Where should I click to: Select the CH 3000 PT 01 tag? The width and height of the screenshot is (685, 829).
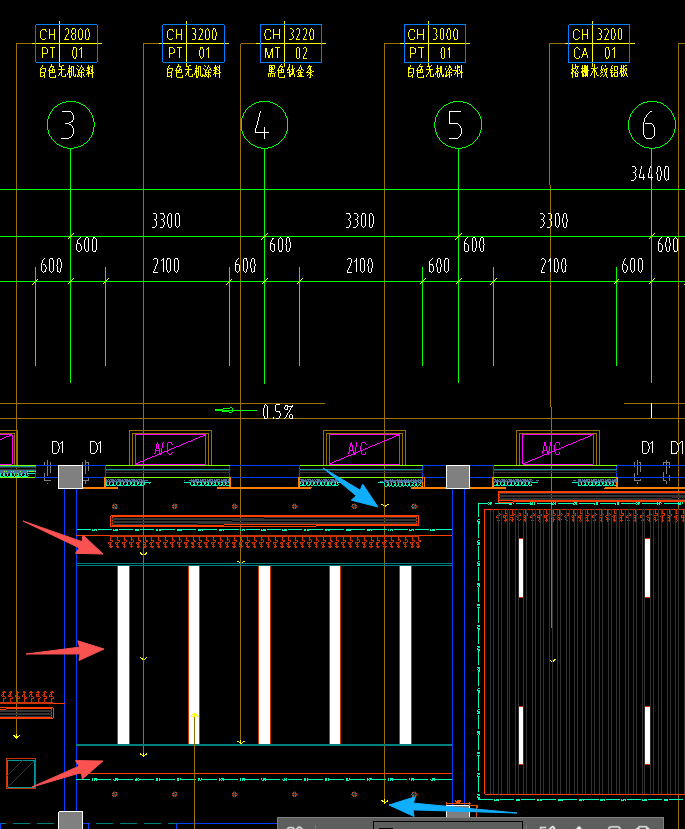pyautogui.click(x=435, y=43)
